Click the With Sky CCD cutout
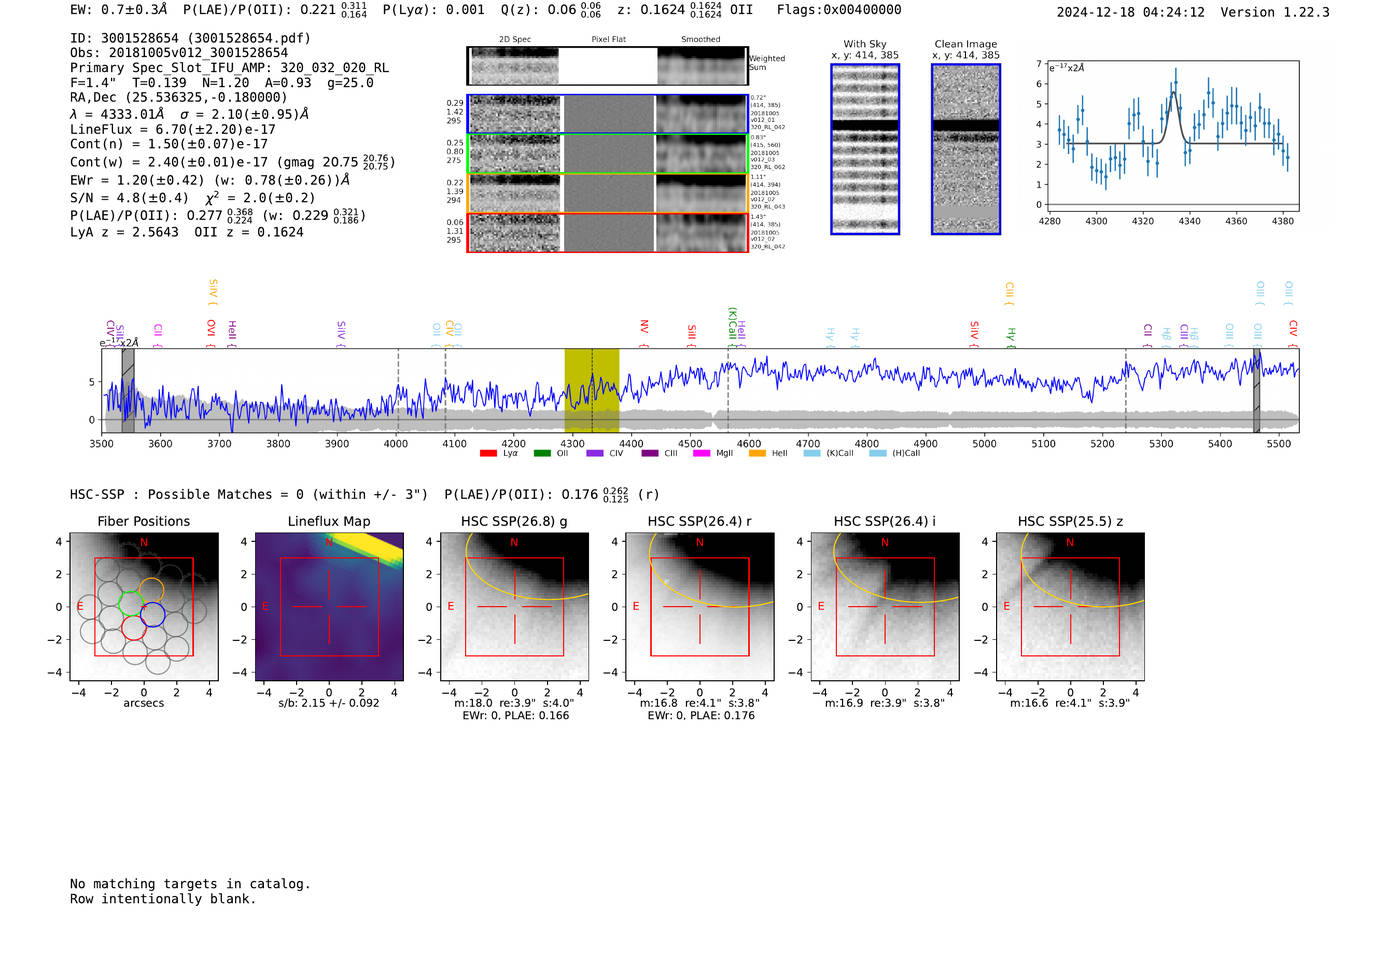The height and width of the screenshot is (953, 1400). (865, 149)
